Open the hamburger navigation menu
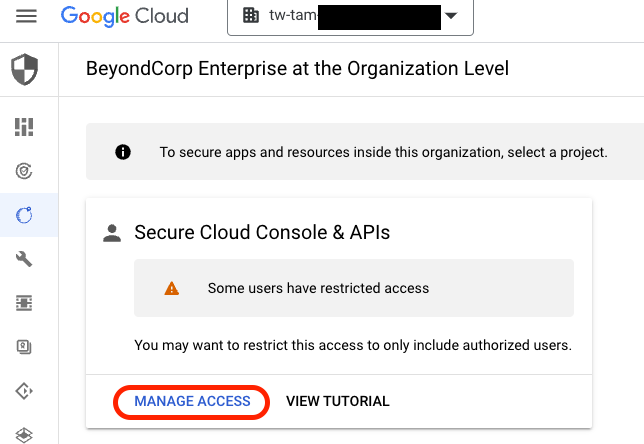This screenshot has height=444, width=644. 26,17
